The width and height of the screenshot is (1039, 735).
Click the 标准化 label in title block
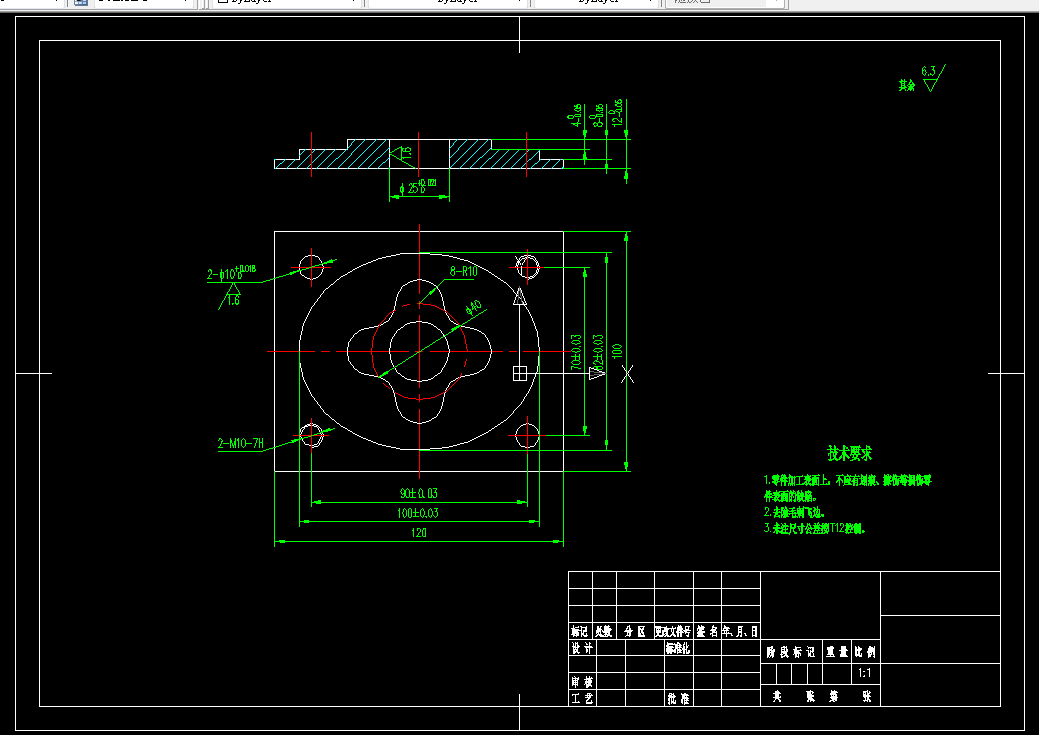tap(678, 648)
